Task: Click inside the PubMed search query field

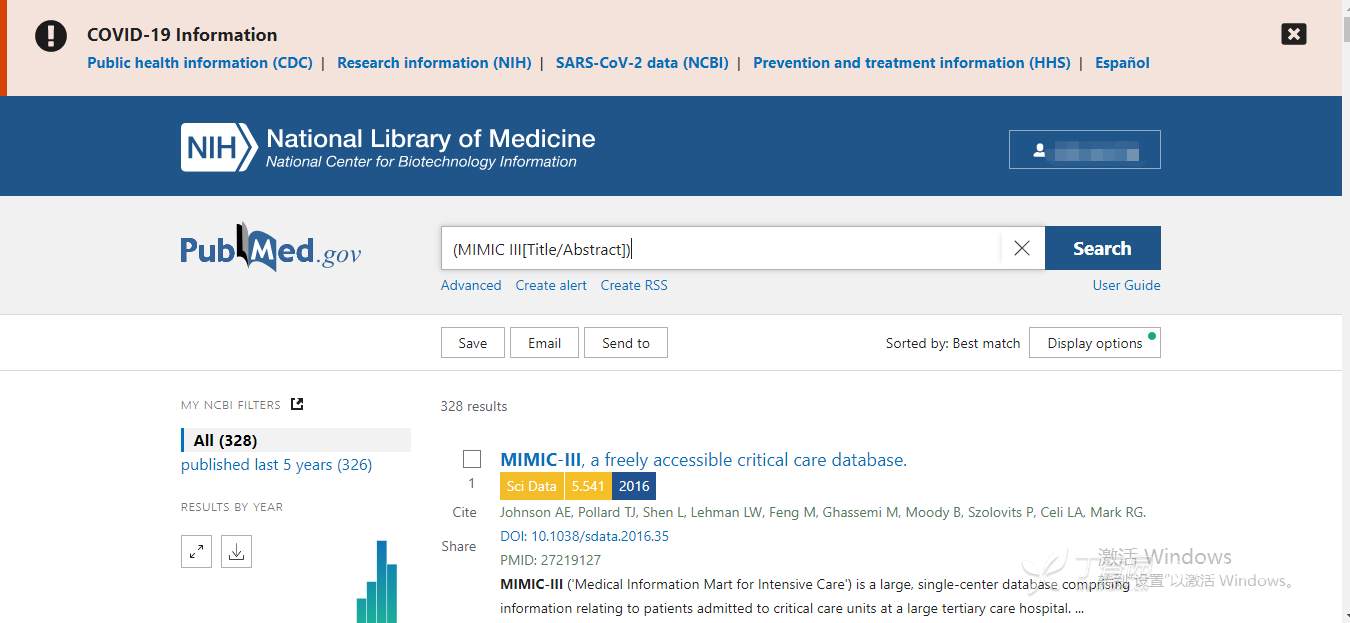Action: tap(720, 249)
